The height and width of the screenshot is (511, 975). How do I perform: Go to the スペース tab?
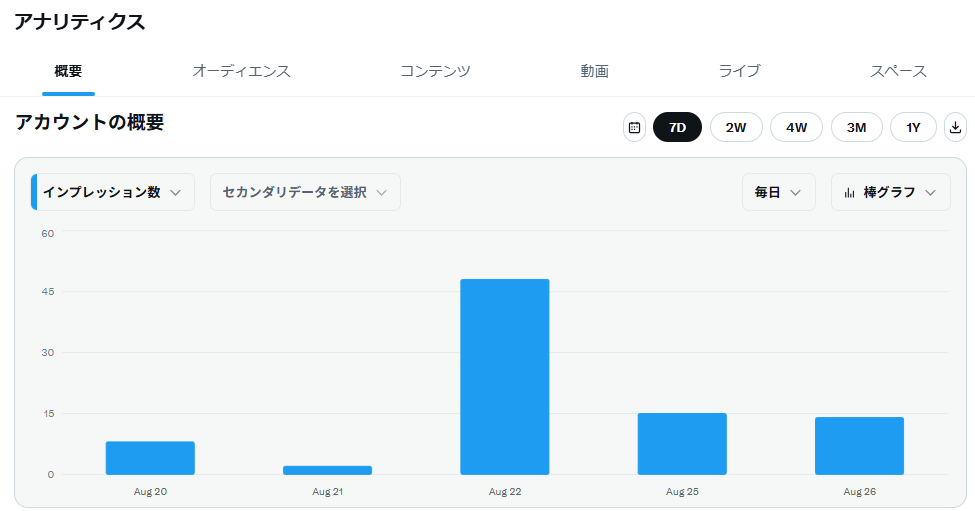click(x=898, y=71)
